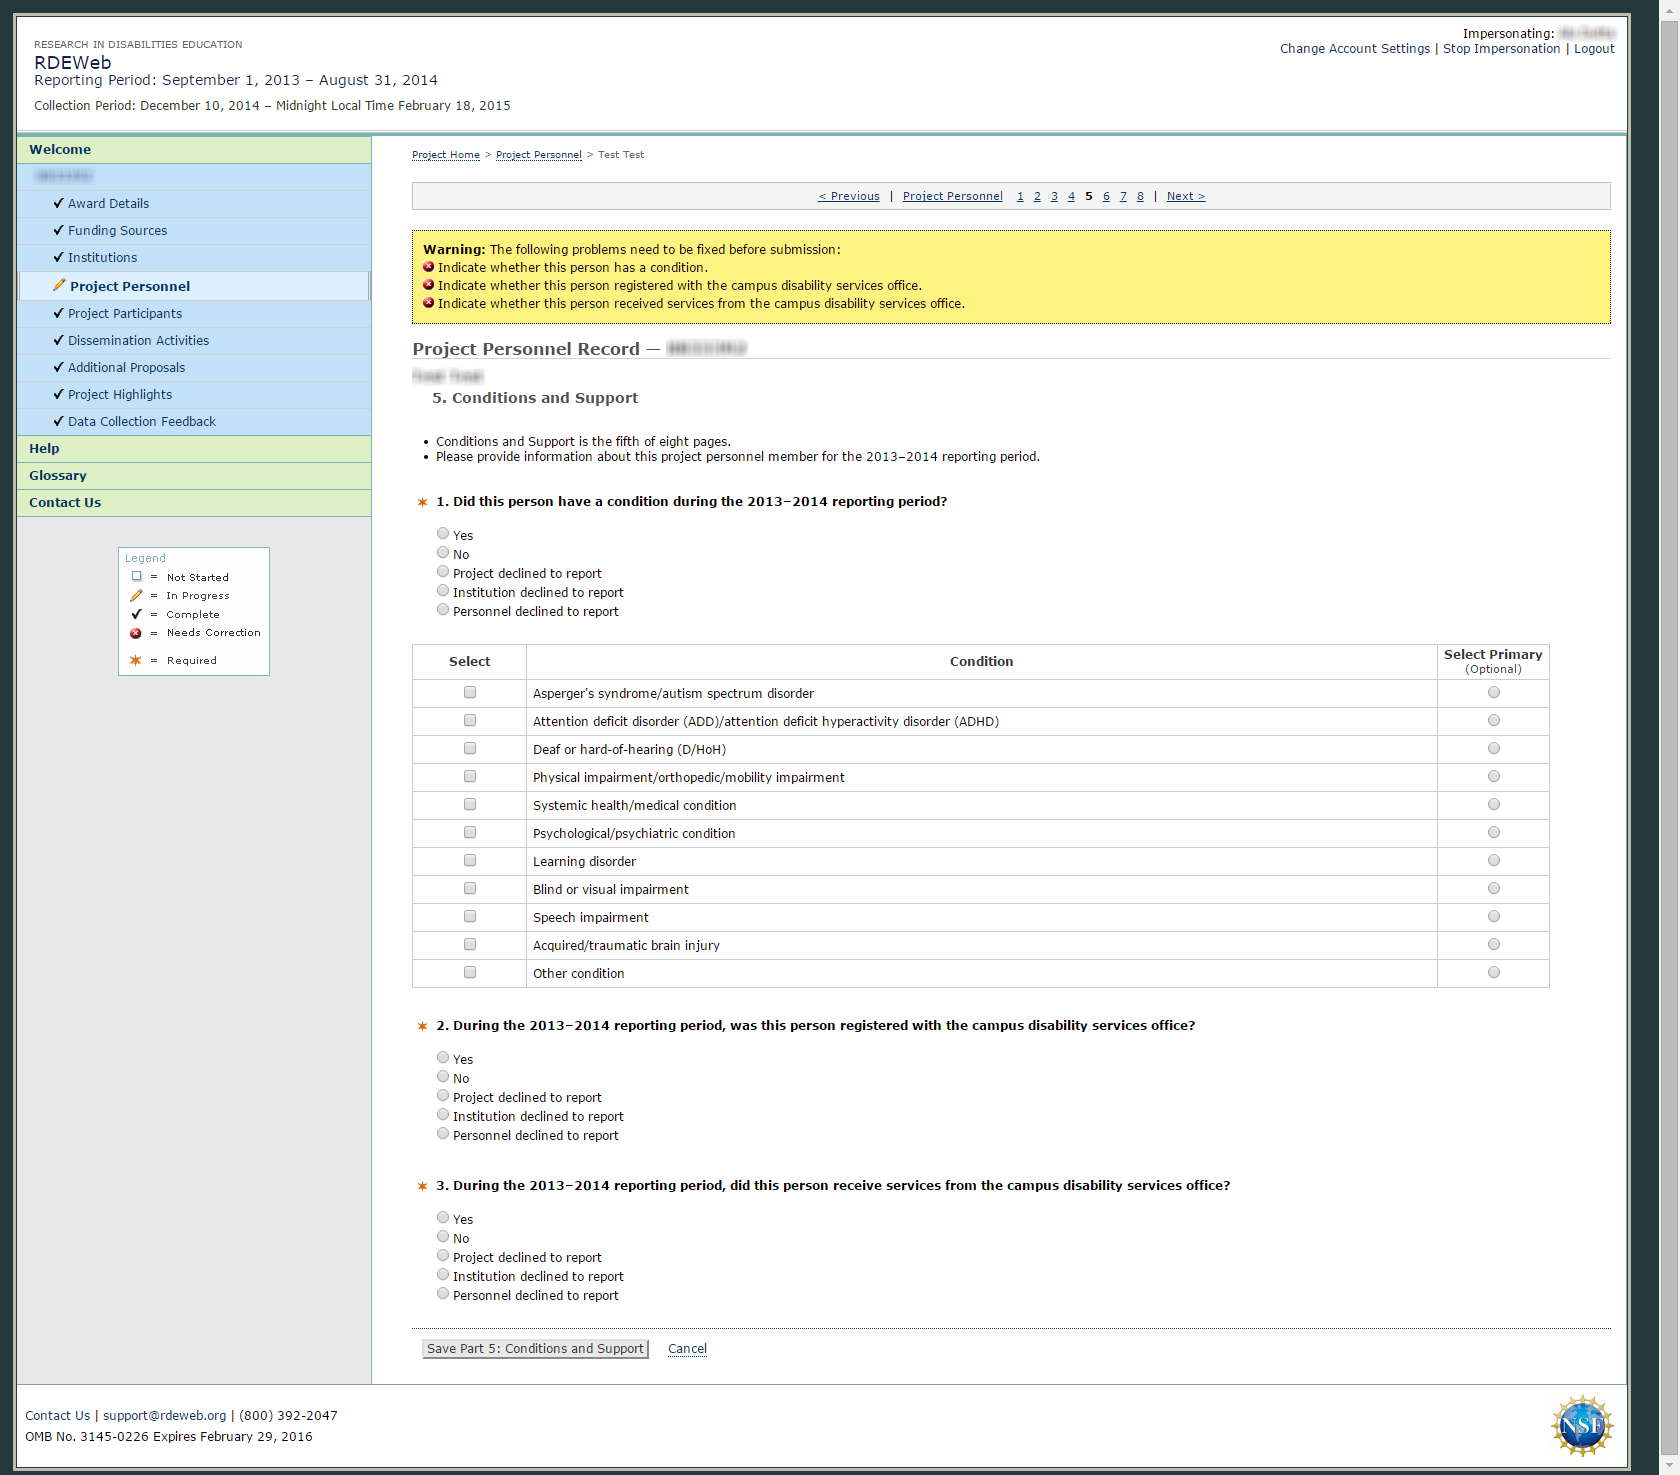Open the Help sidebar section

tap(44, 448)
